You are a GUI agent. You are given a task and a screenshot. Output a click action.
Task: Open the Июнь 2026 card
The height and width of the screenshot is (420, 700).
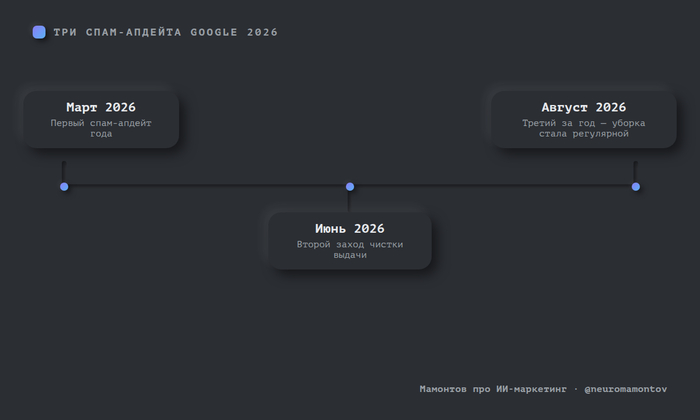coord(350,241)
